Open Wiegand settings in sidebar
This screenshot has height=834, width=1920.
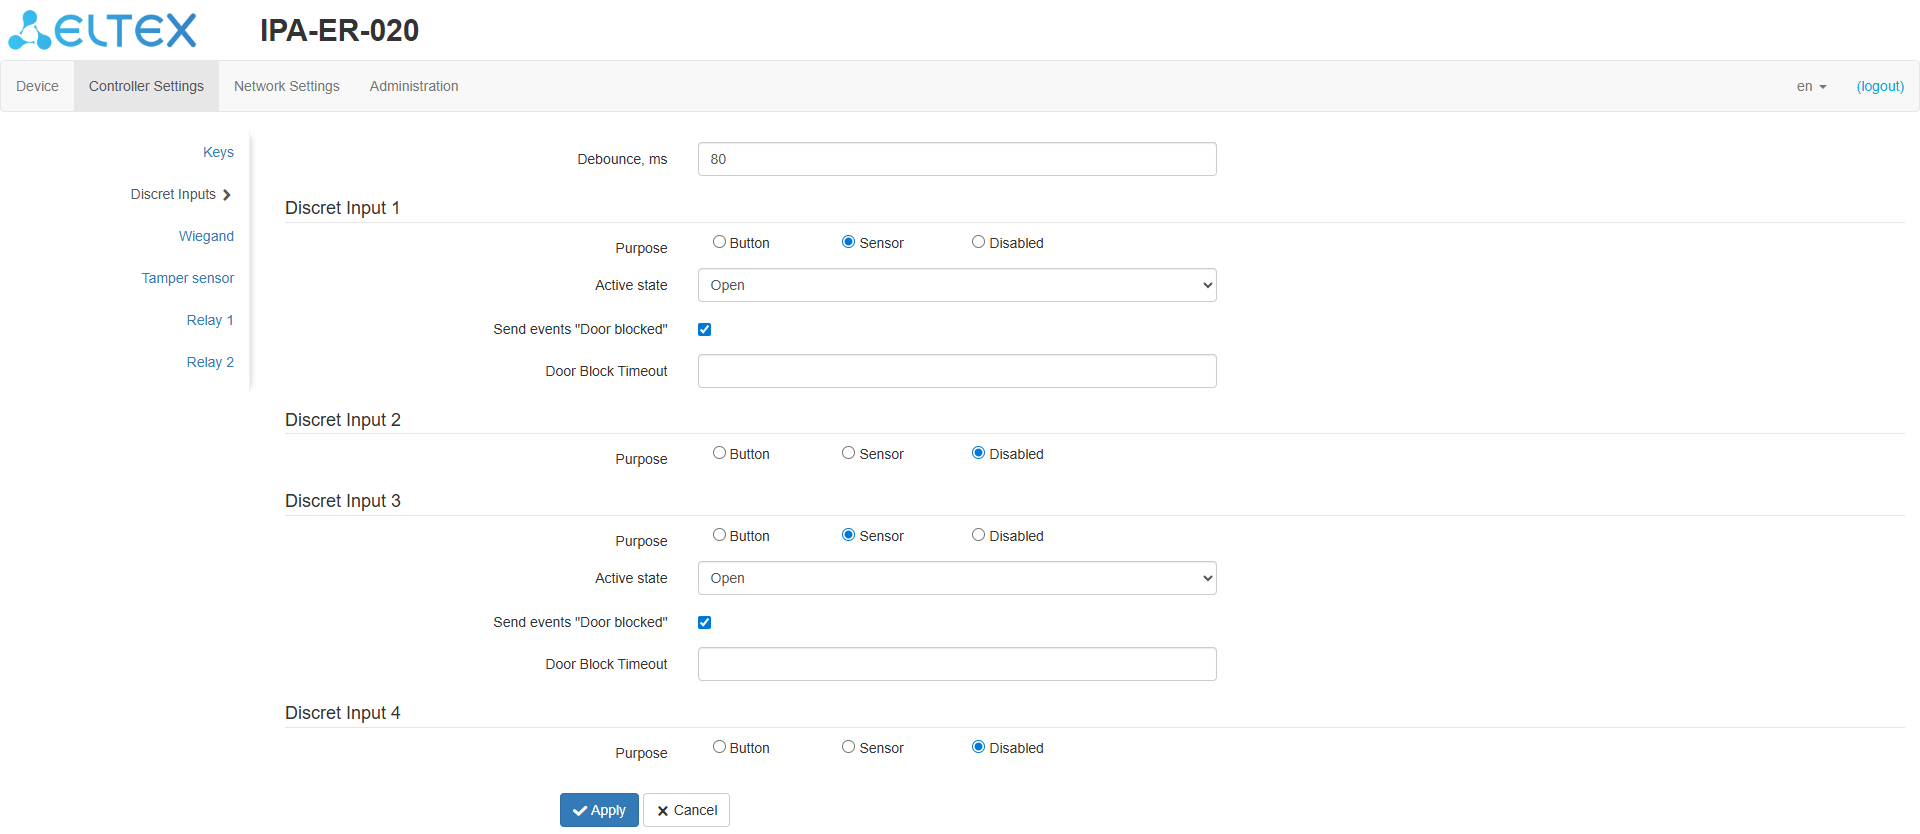[206, 237]
